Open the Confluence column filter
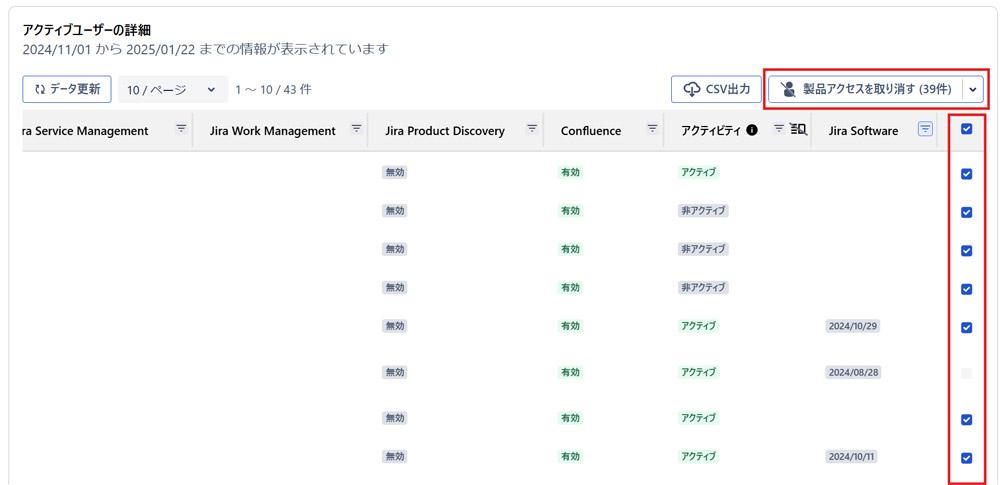The width and height of the screenshot is (1000, 485). (x=652, y=128)
